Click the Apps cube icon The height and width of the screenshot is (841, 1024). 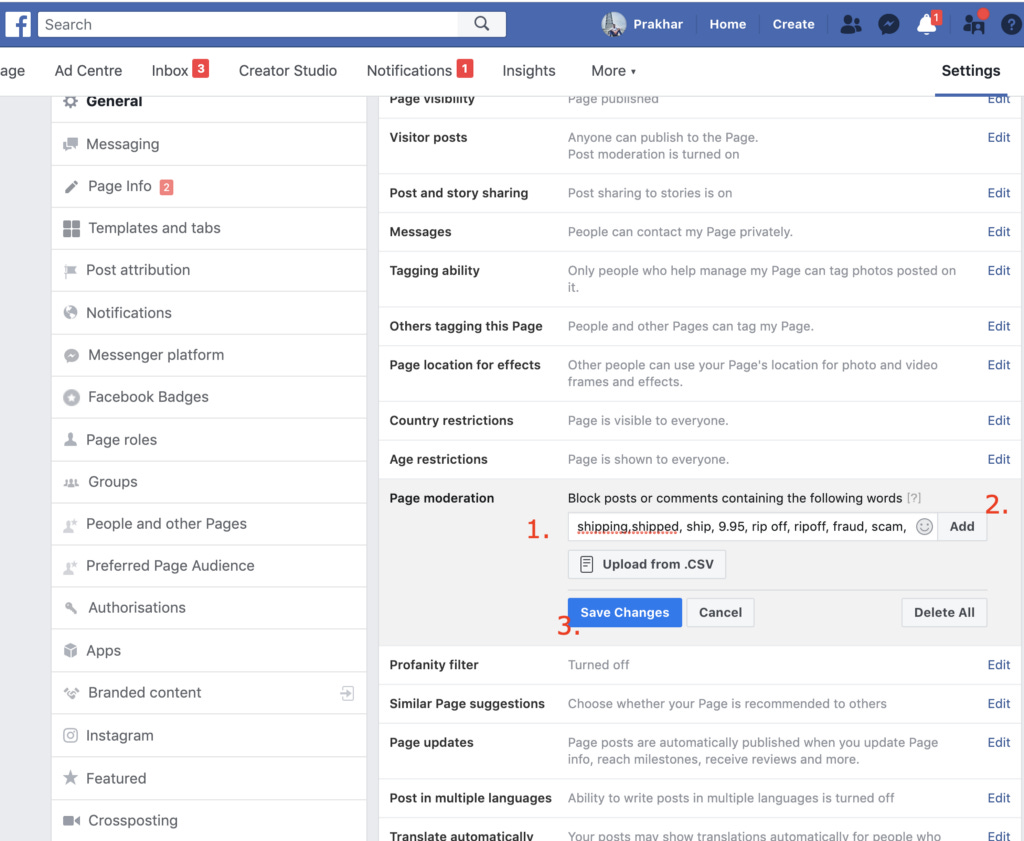pyautogui.click(x=71, y=650)
